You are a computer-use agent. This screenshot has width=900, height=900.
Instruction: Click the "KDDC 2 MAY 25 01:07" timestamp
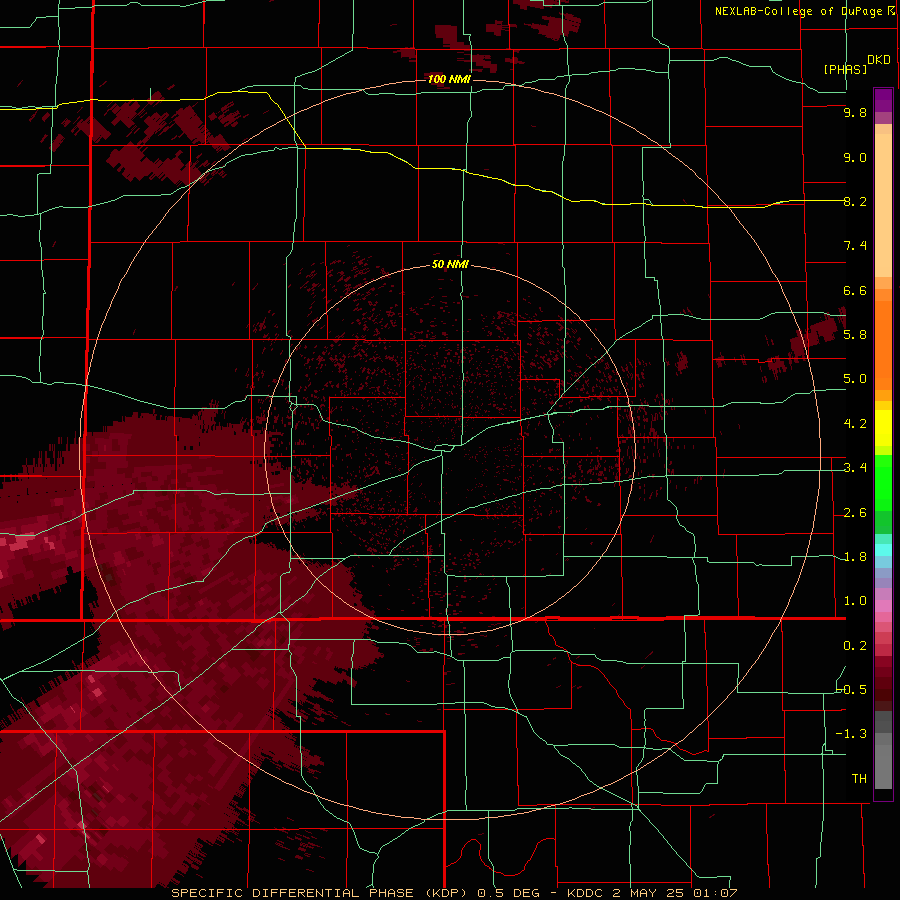tap(652, 893)
